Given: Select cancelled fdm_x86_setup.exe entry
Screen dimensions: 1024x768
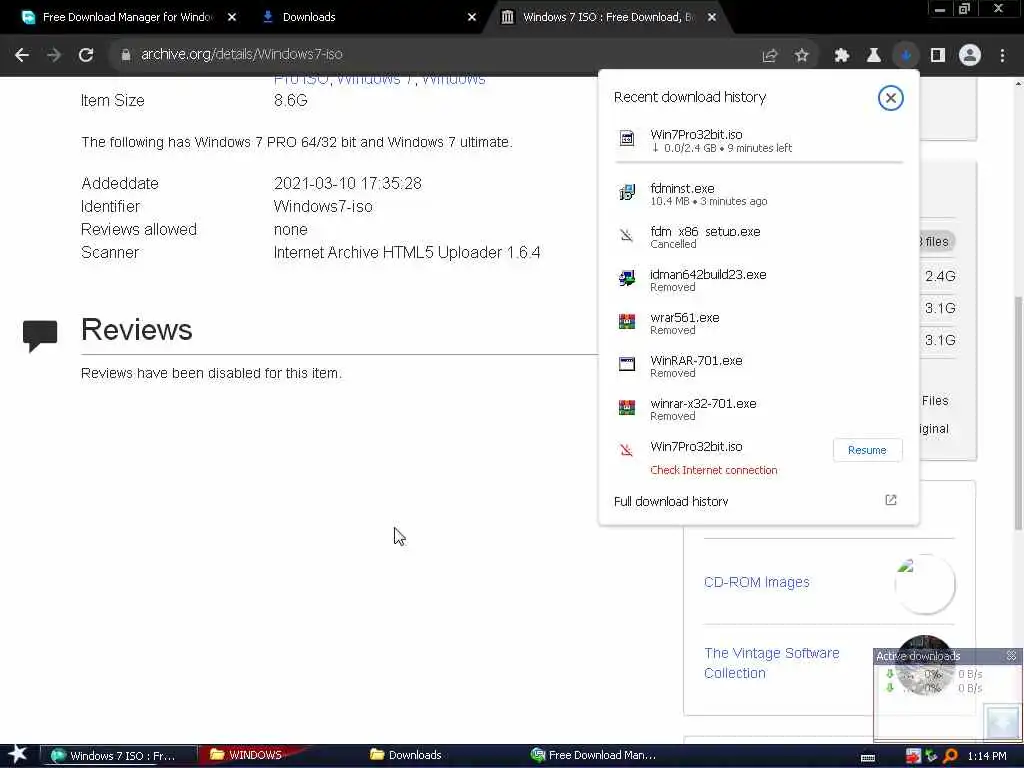Looking at the screenshot, I should [x=758, y=237].
